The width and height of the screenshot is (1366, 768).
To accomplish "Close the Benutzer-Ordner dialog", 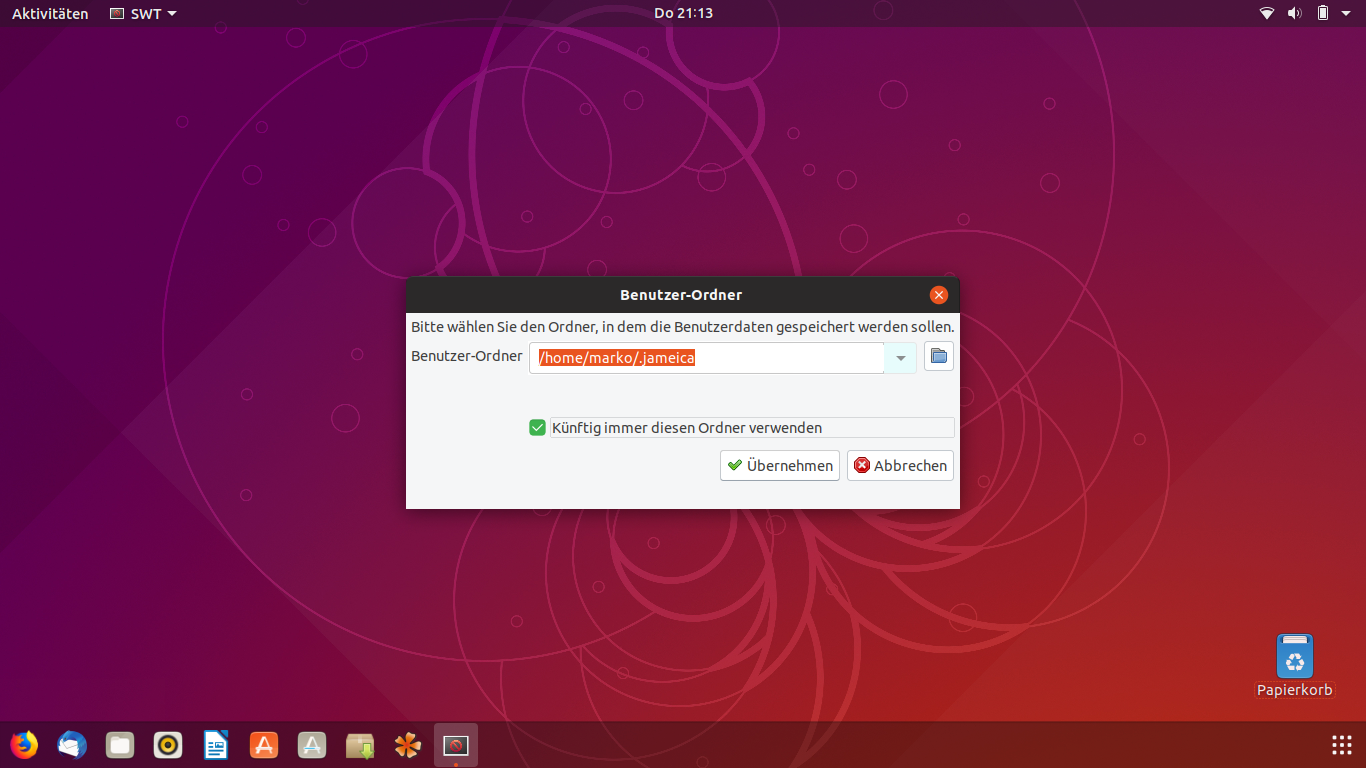I will click(938, 295).
